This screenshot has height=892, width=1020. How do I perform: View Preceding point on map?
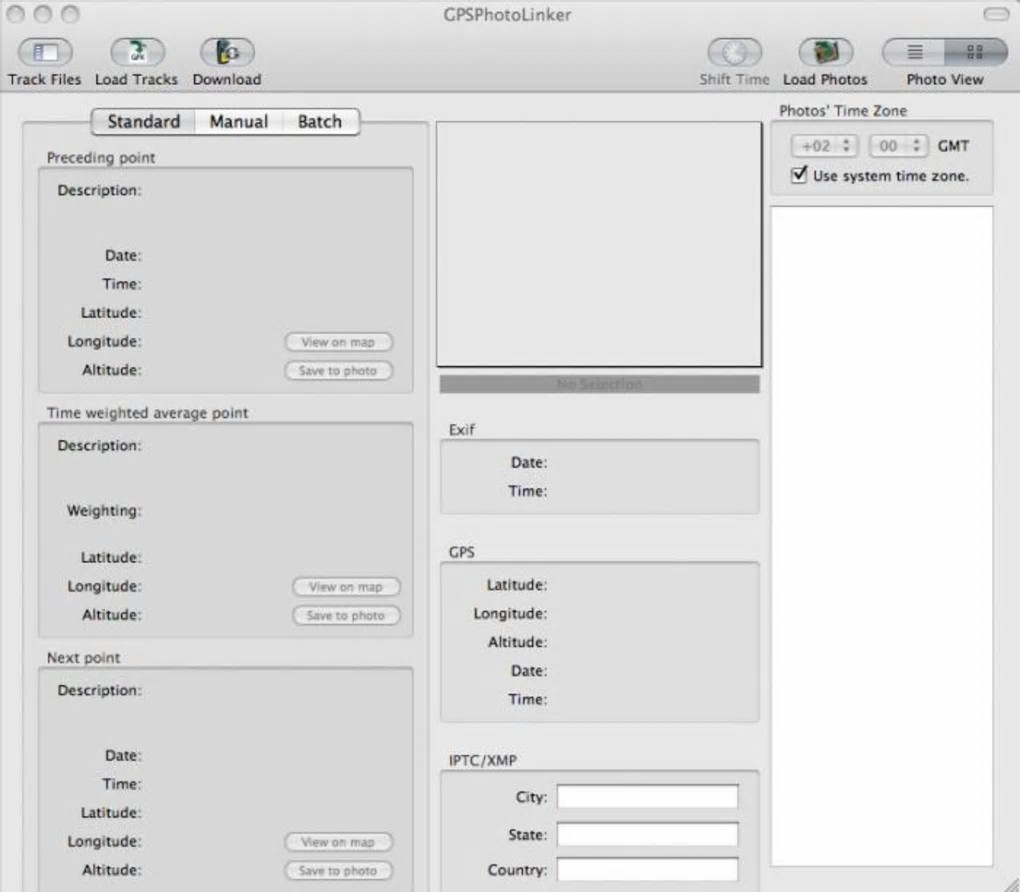(x=338, y=342)
